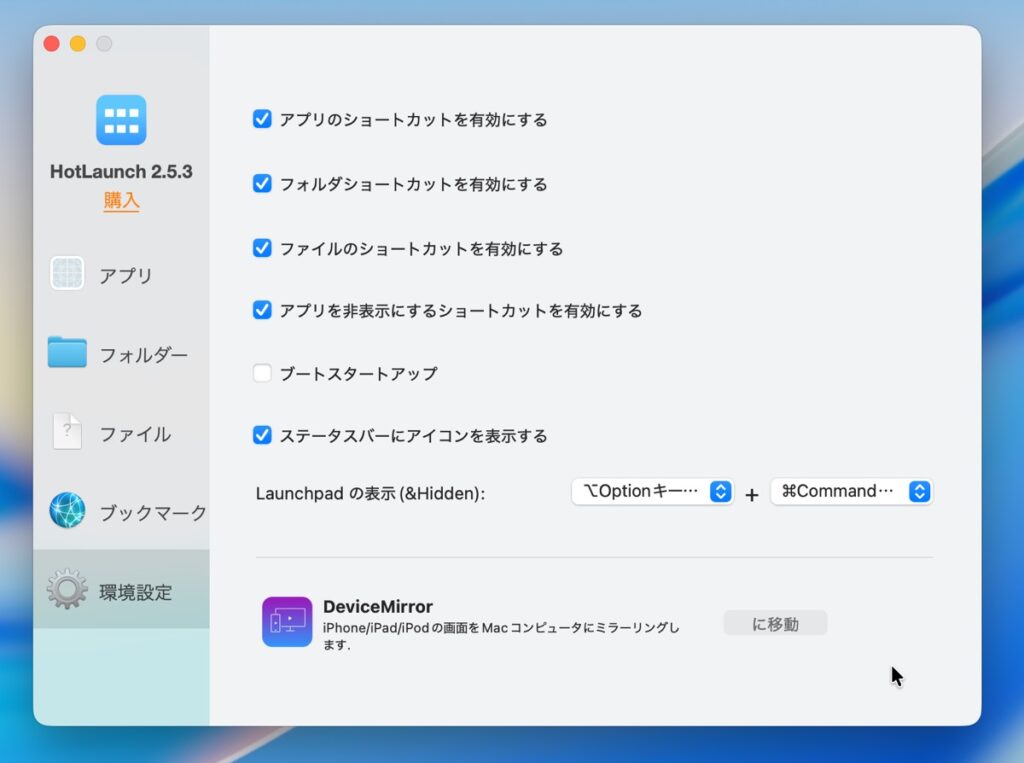Open the ⌥Optionキー modifier dropdown

[652, 491]
